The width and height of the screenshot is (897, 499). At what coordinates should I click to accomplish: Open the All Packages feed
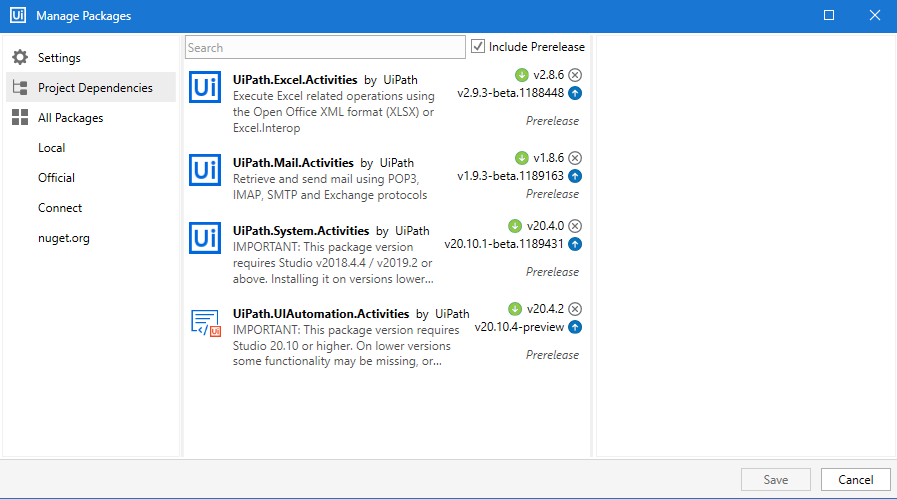91,117
